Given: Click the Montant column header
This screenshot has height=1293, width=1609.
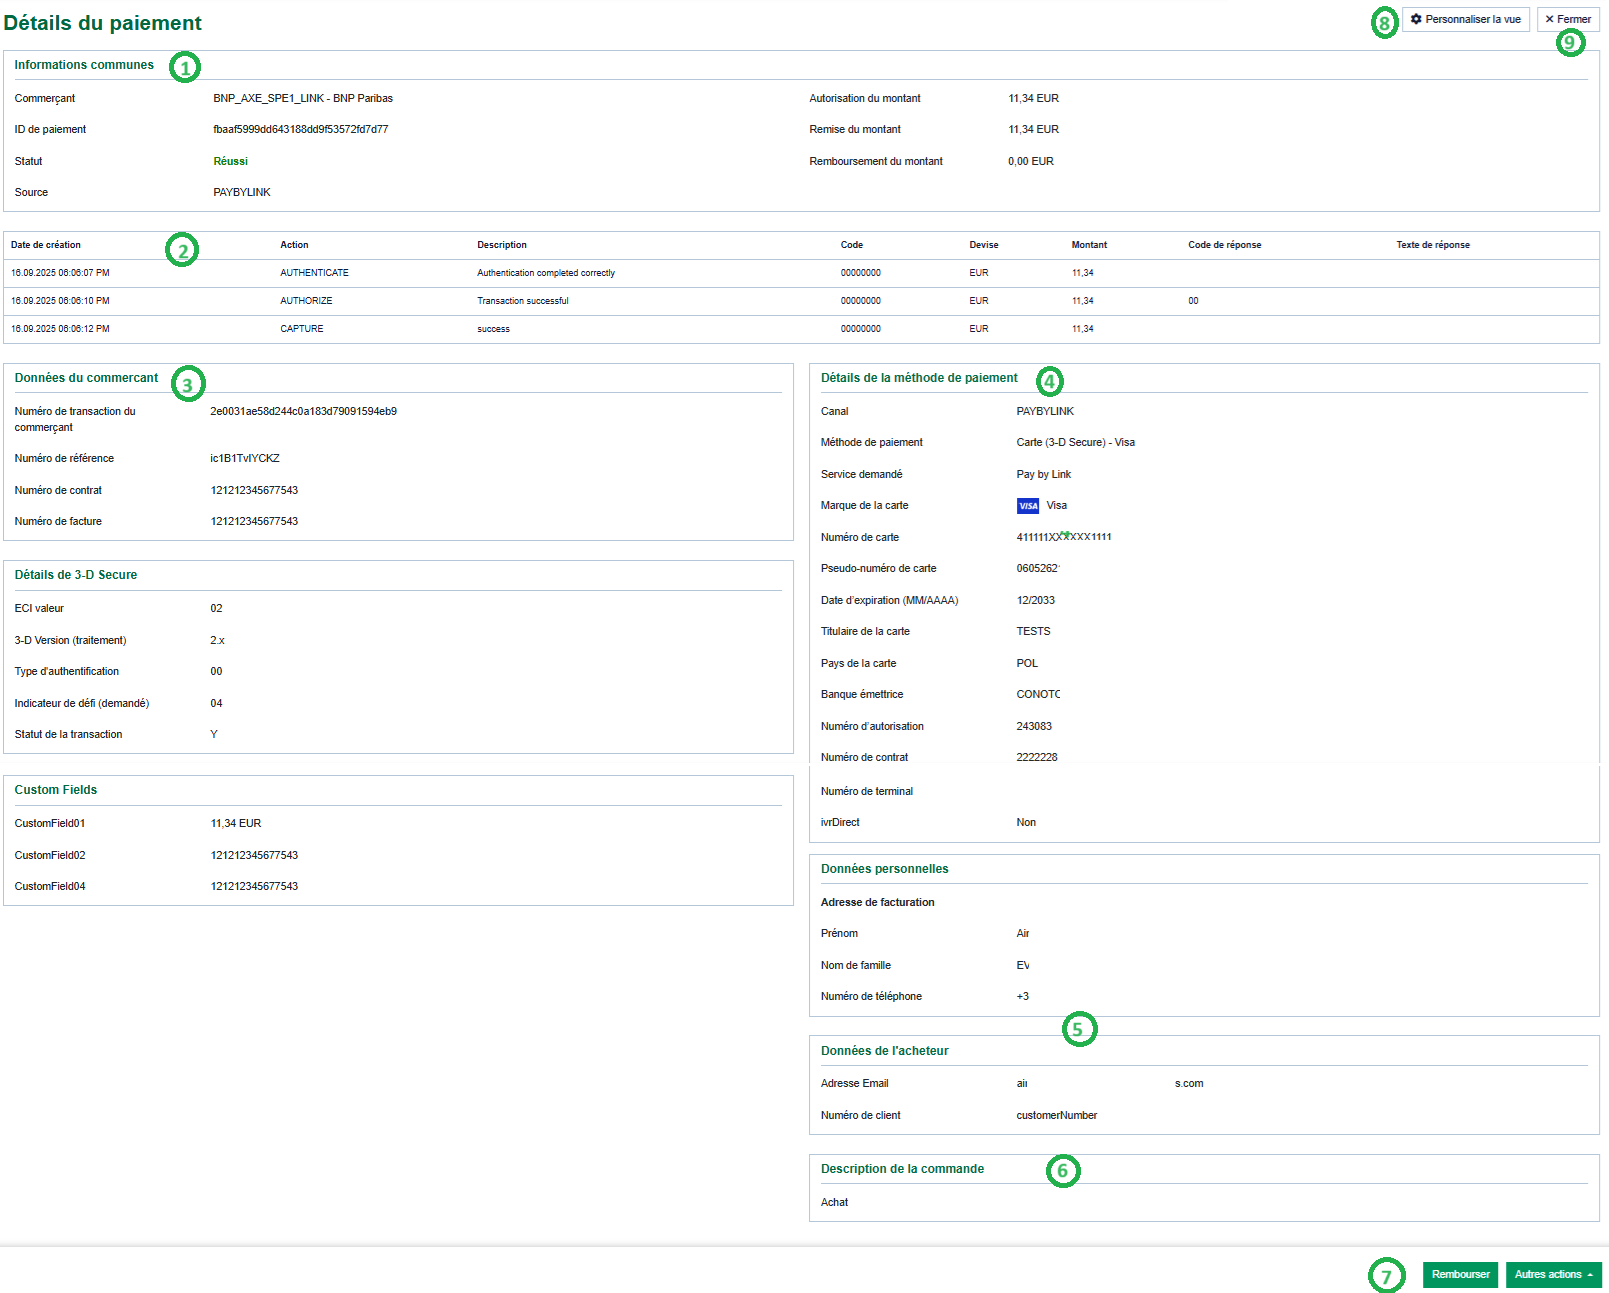Looking at the screenshot, I should coord(1089,245).
